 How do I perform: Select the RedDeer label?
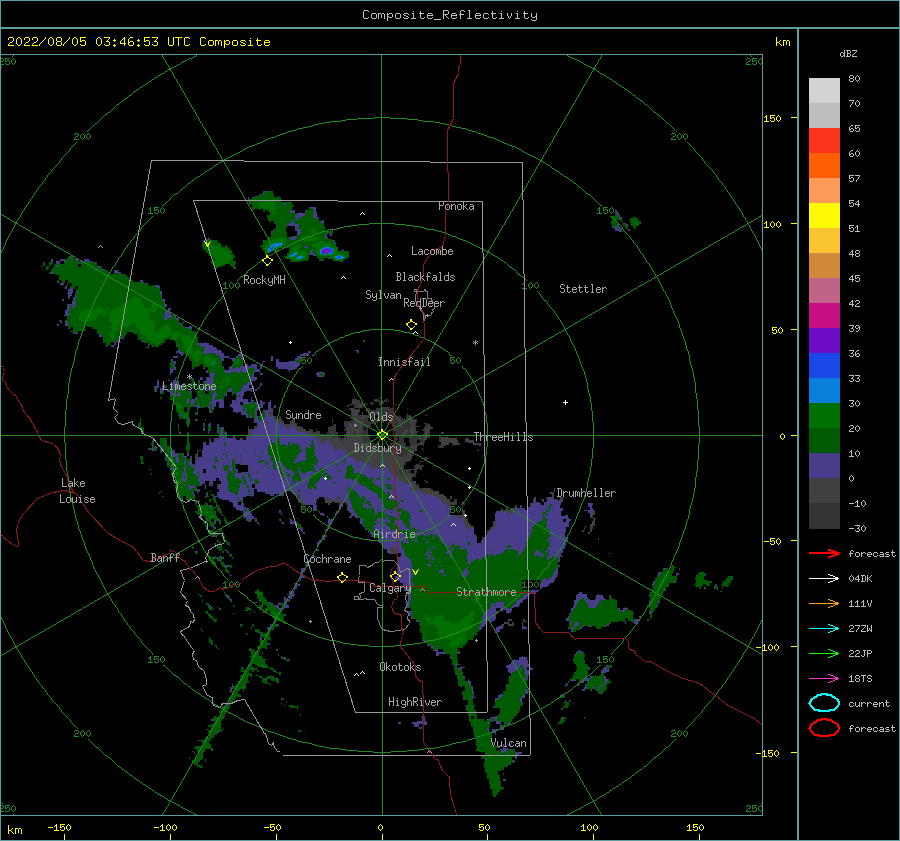point(424,303)
